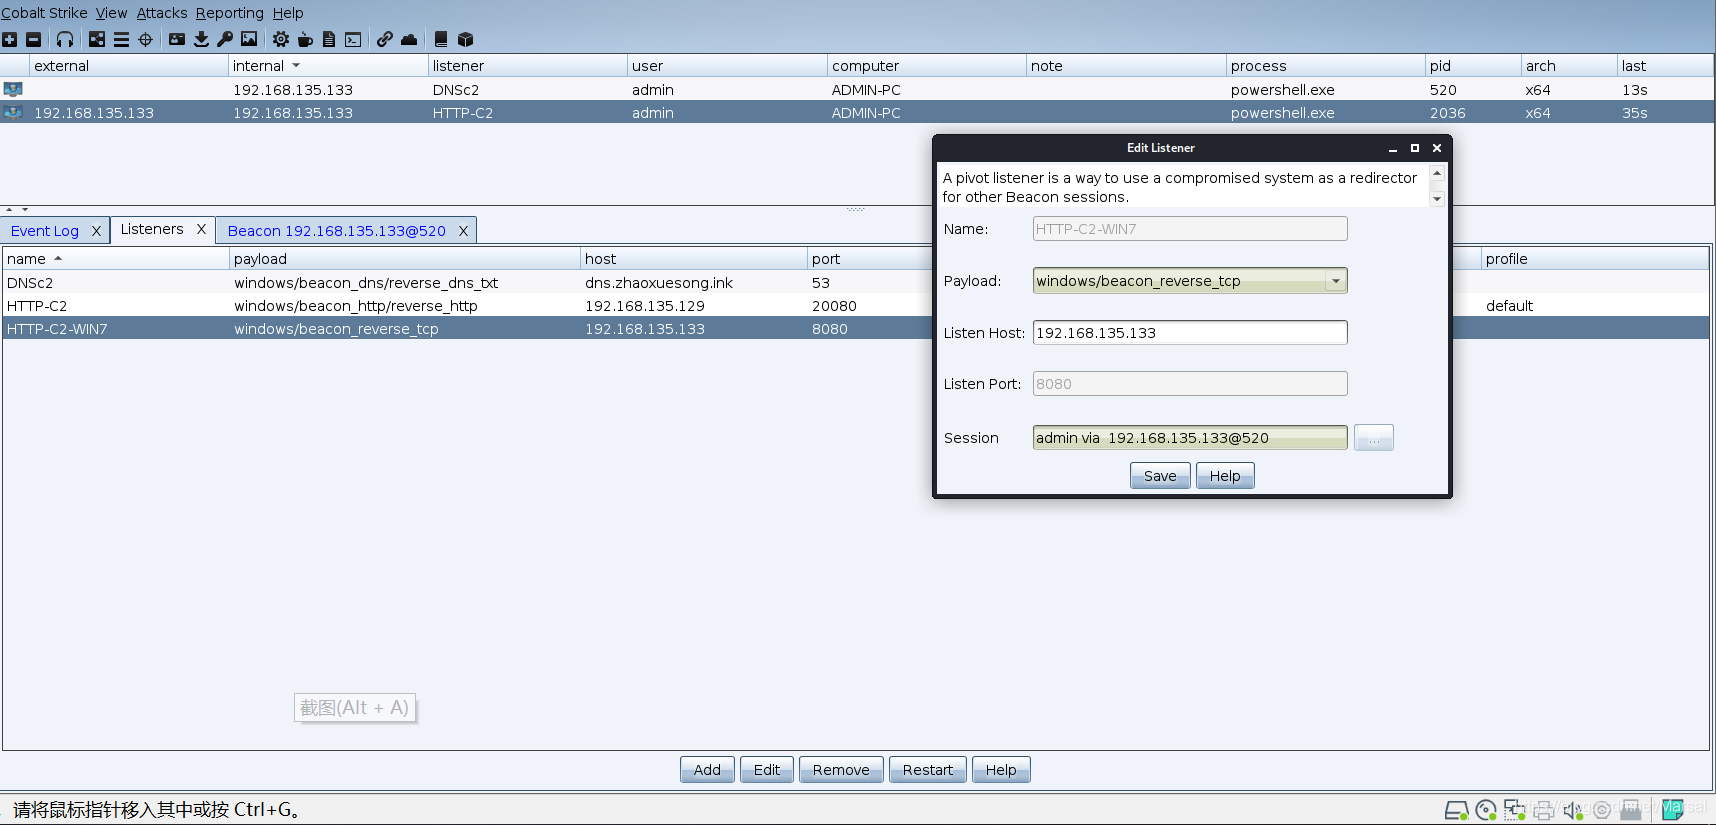The image size is (1716, 825).
Task: Open the Listeners headphones toolbar icon
Action: tap(65, 39)
